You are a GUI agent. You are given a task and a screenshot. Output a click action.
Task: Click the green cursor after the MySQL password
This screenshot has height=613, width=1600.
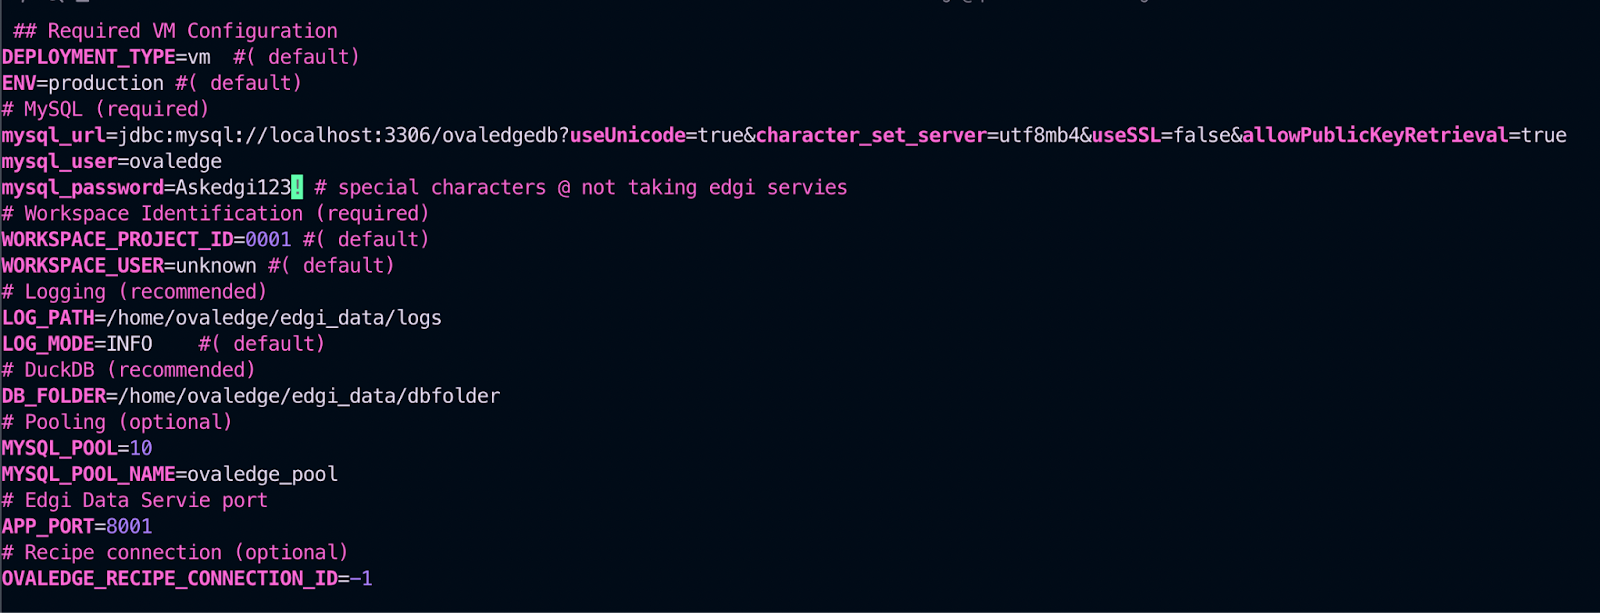297,187
